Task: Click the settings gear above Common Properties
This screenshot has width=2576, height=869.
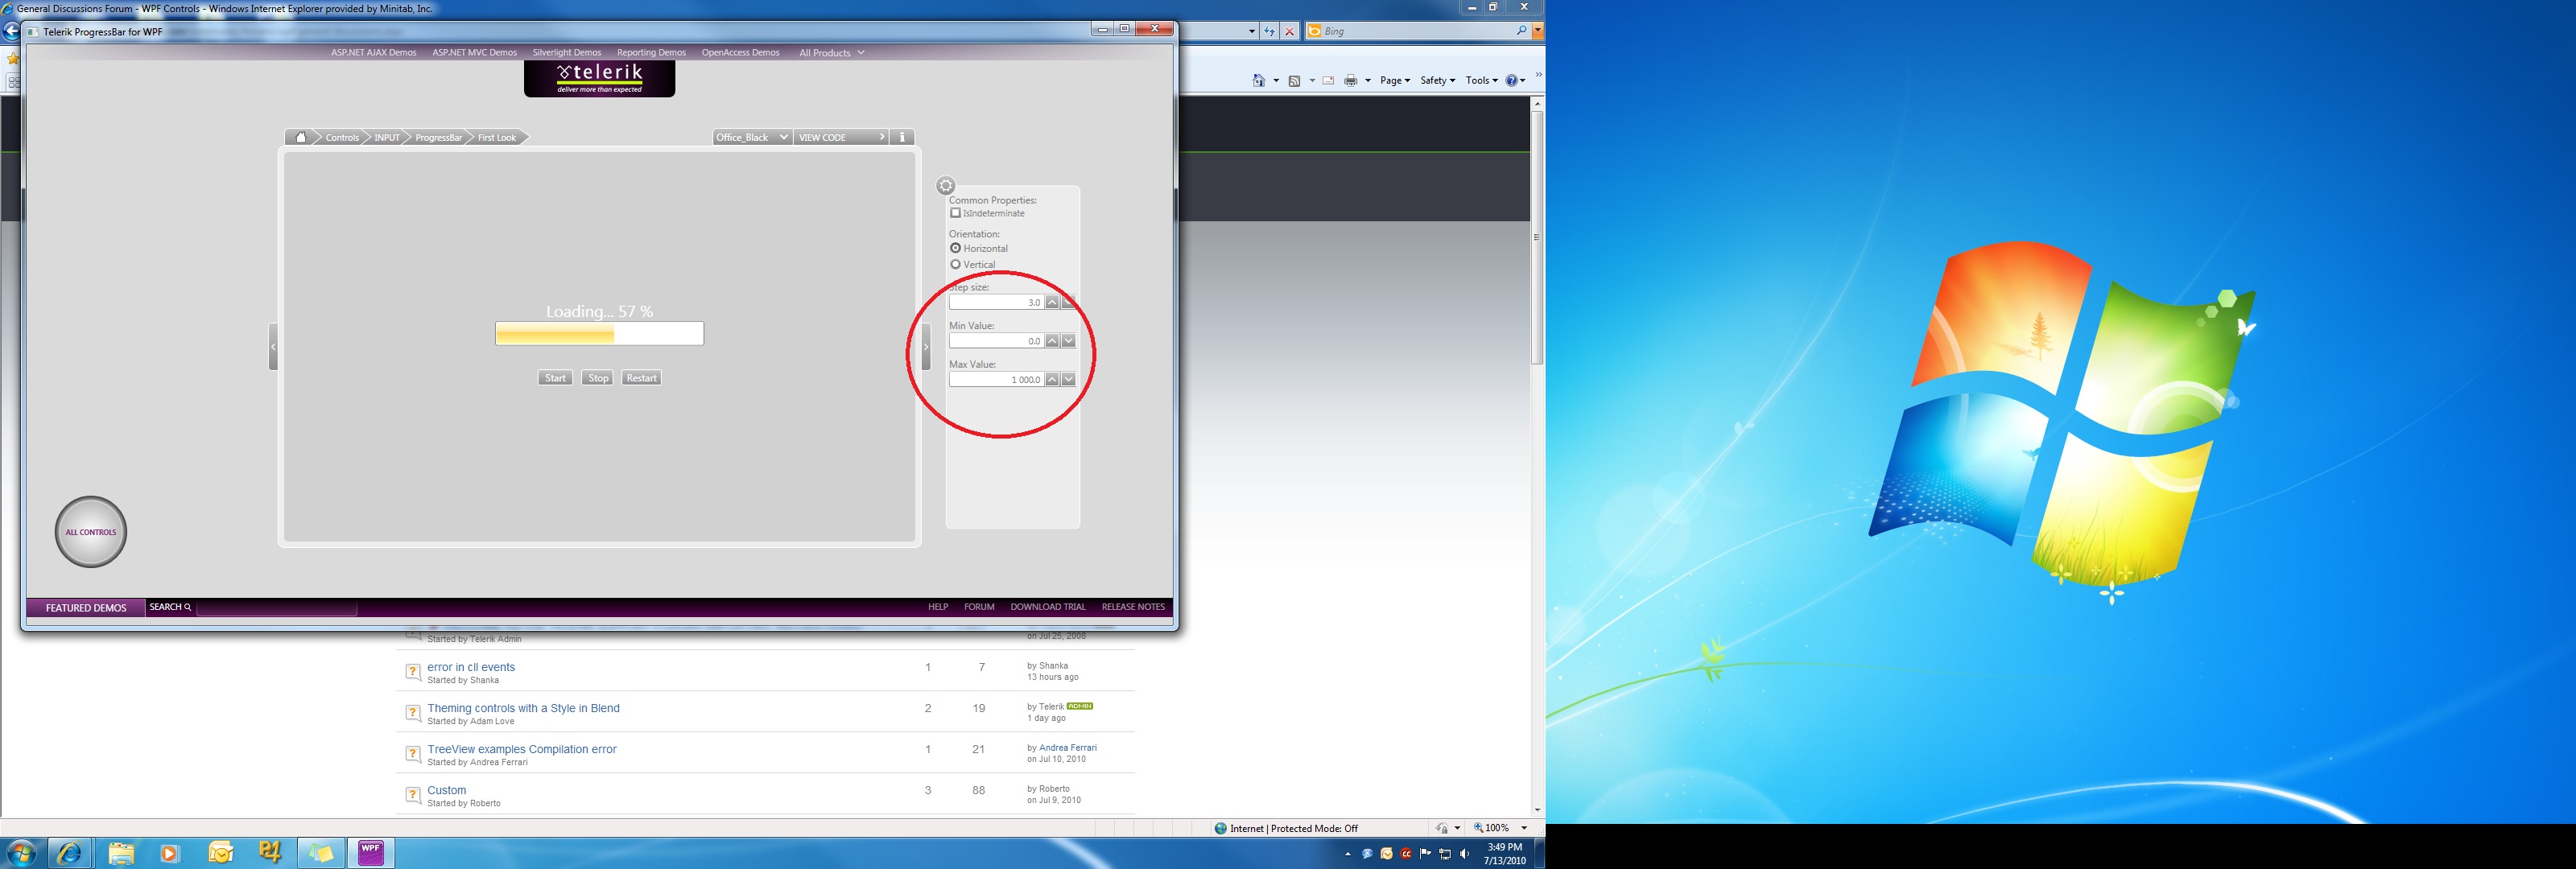Action: tap(946, 186)
